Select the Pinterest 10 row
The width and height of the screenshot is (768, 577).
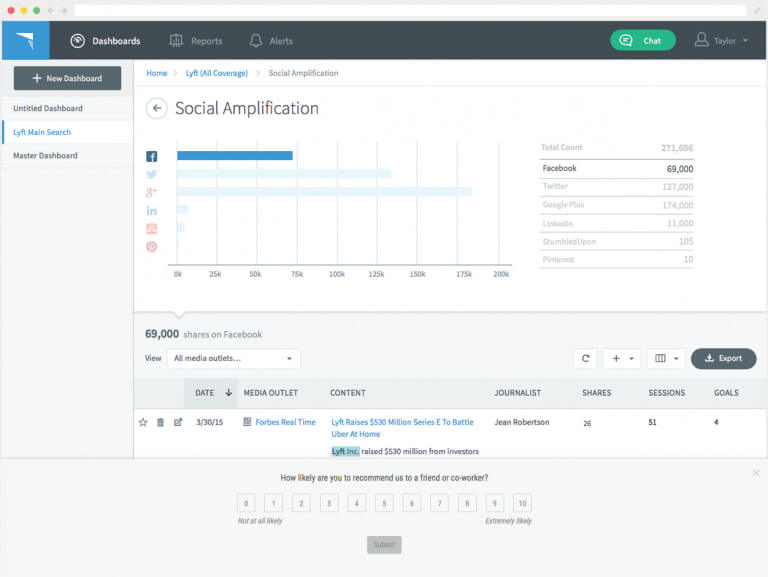tap(617, 259)
